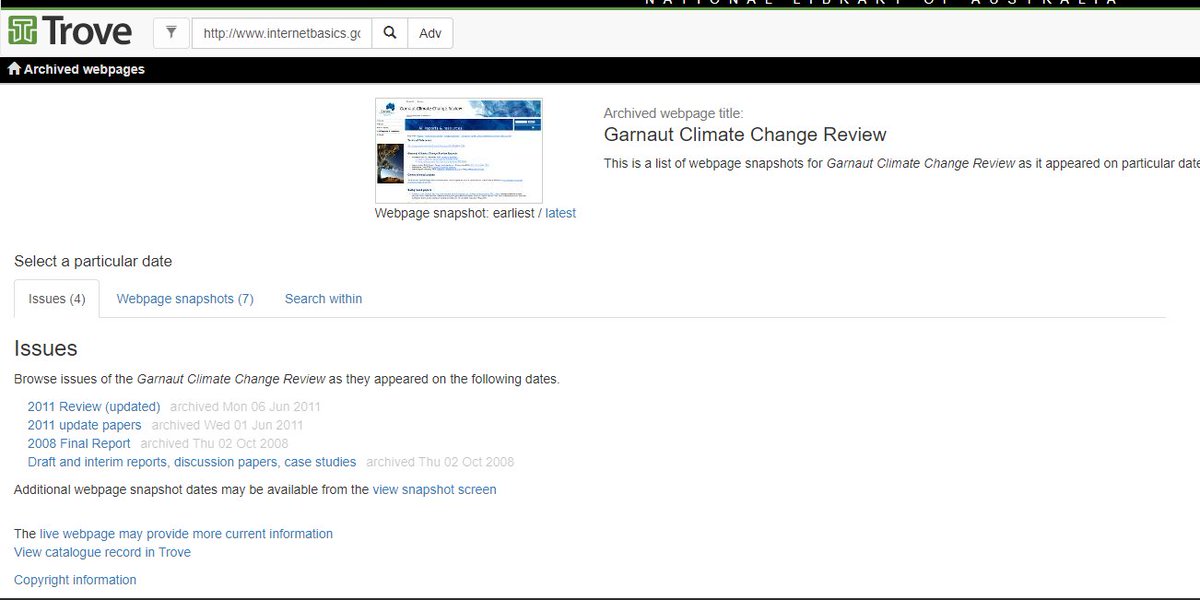Viewport: 1200px width, 600px height.
Task: Click the 'Issues' section heading
Action: pyautogui.click(x=46, y=348)
